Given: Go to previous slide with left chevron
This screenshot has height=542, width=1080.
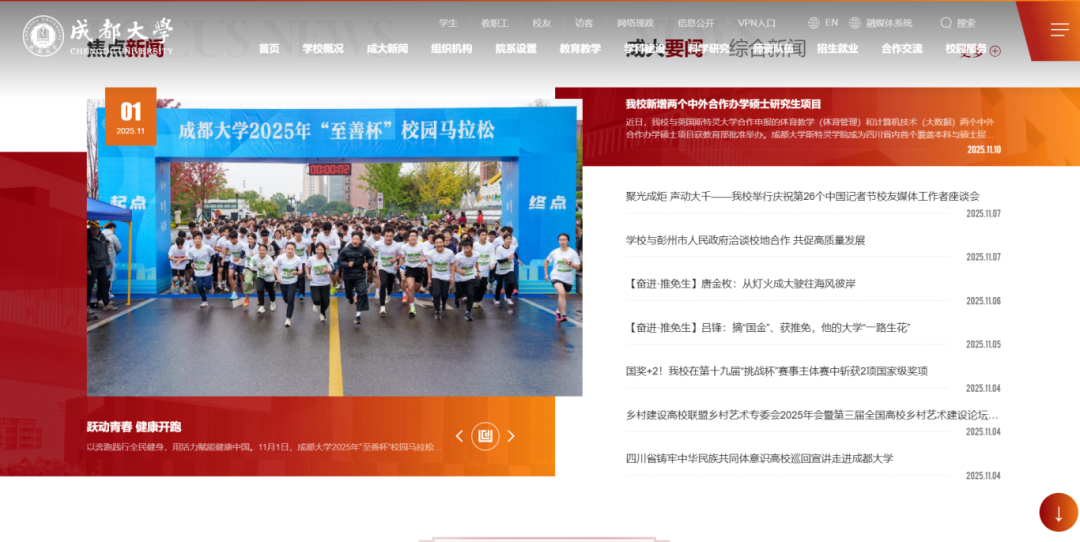Looking at the screenshot, I should (x=459, y=436).
